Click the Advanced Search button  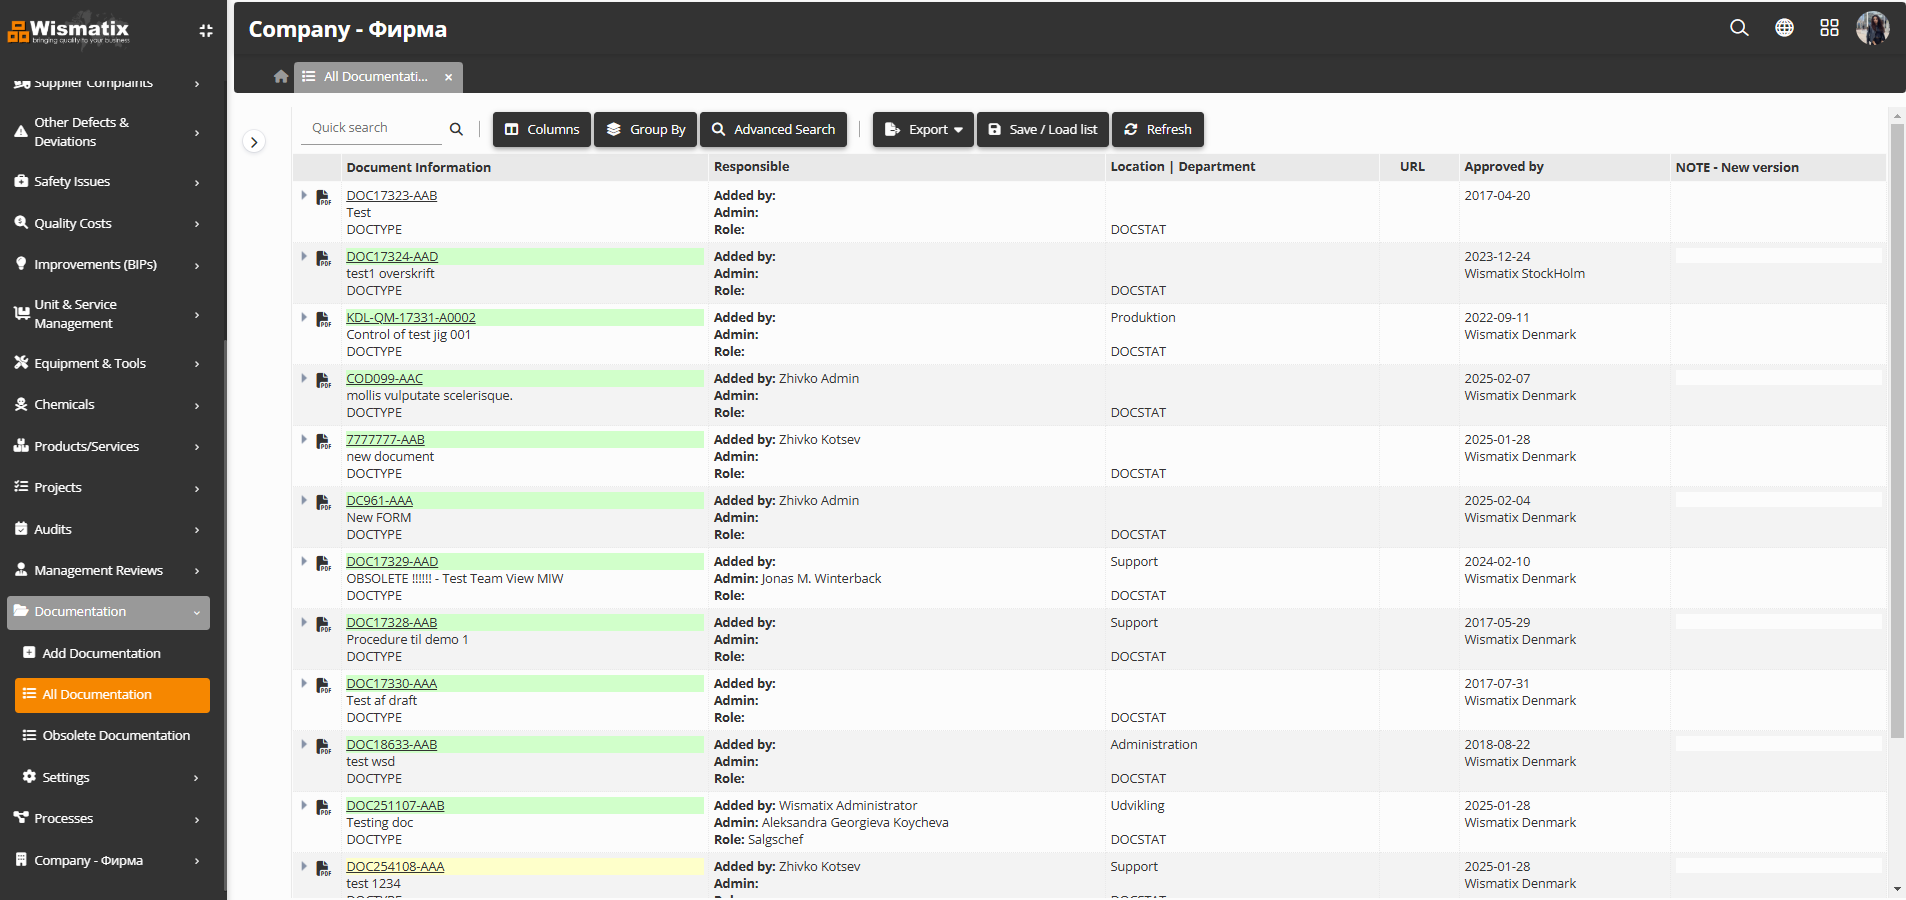pyautogui.click(x=773, y=129)
